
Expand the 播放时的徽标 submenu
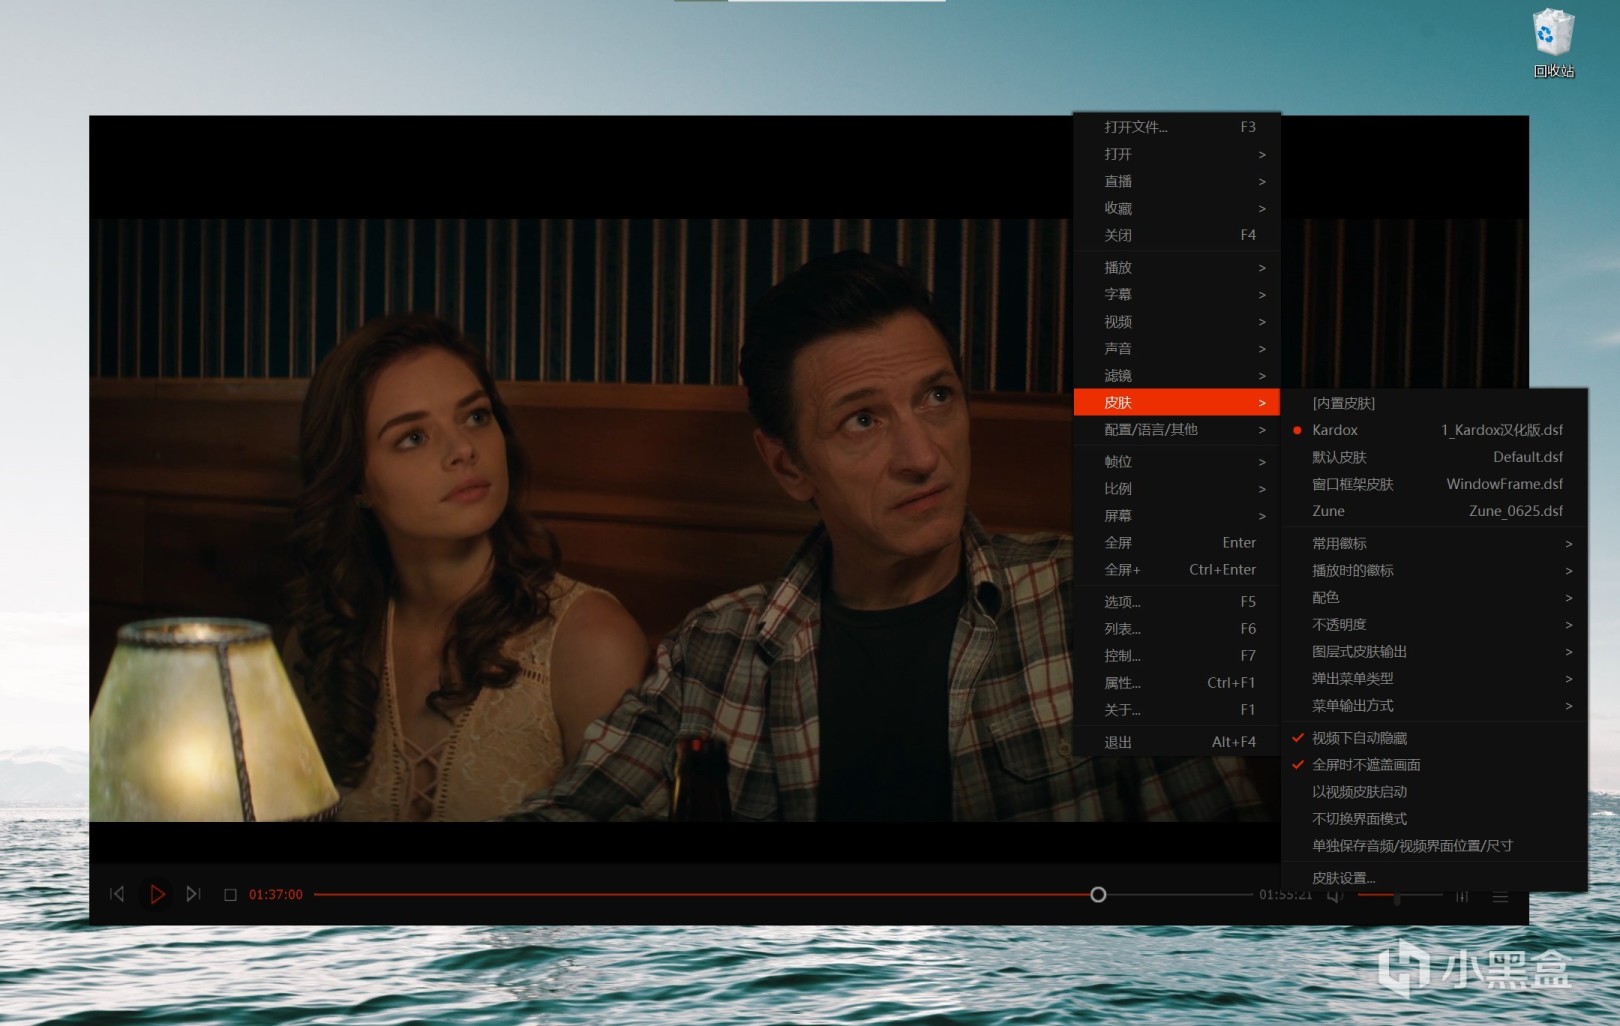click(x=1435, y=571)
